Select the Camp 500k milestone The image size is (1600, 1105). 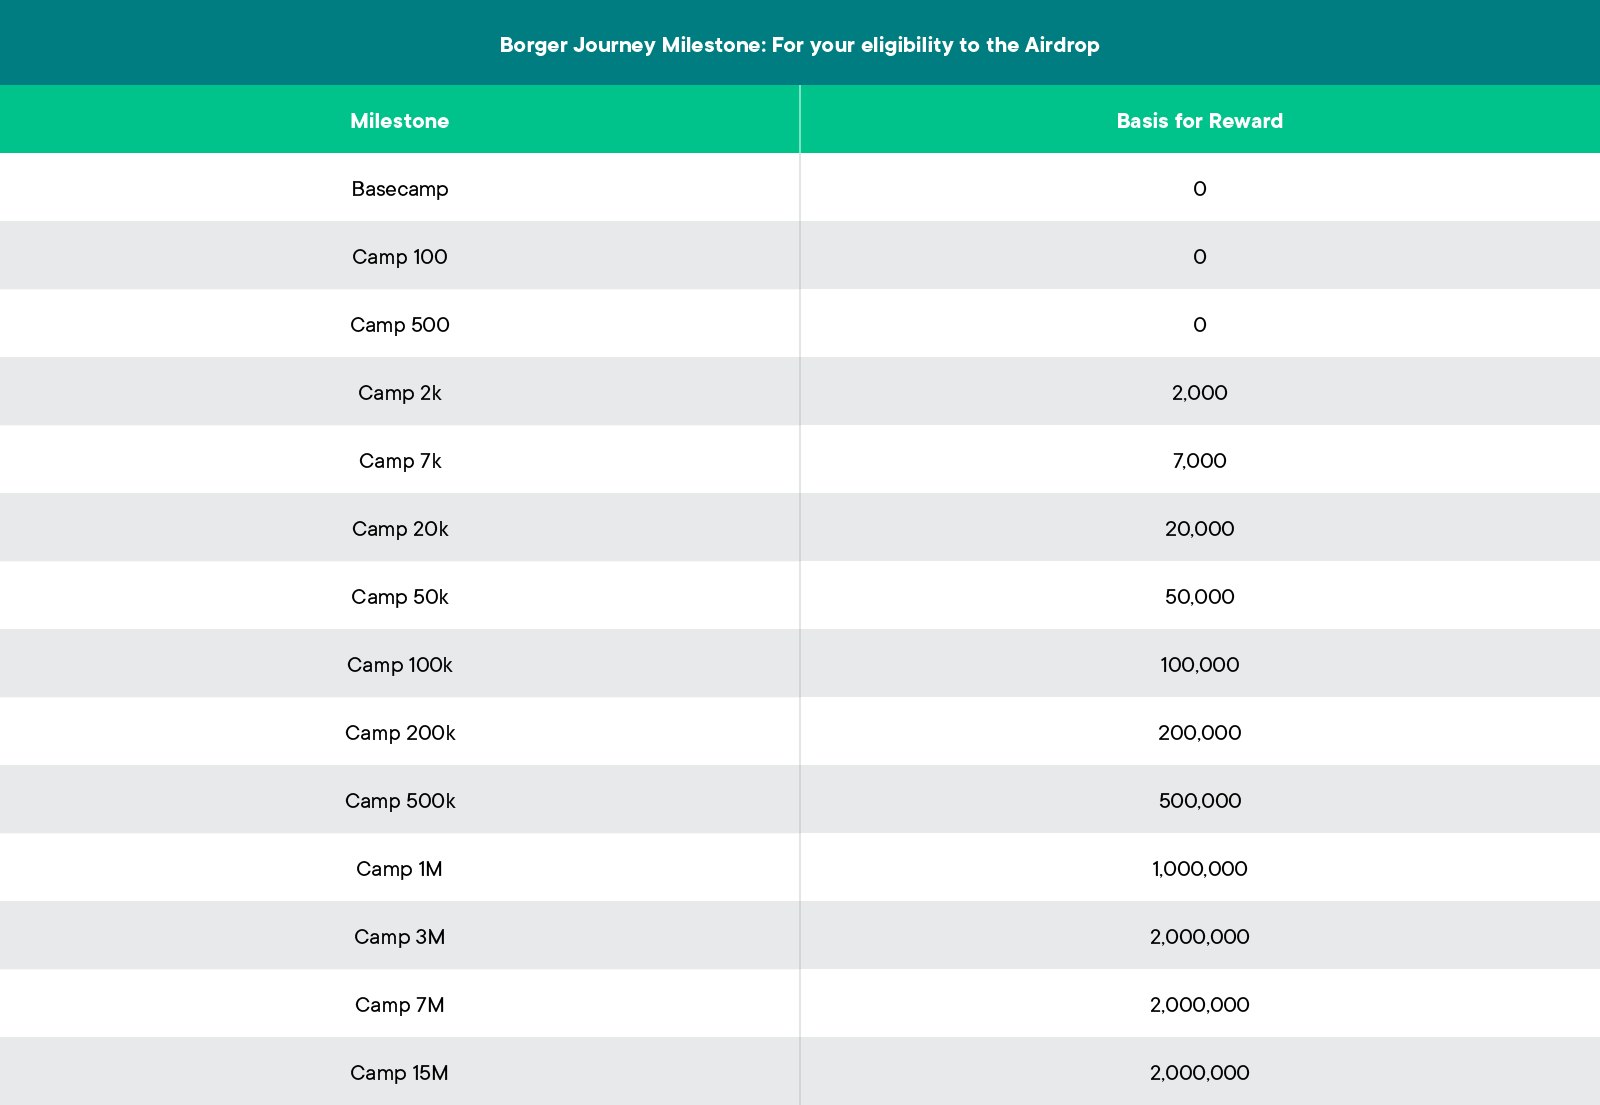pyautogui.click(x=399, y=801)
